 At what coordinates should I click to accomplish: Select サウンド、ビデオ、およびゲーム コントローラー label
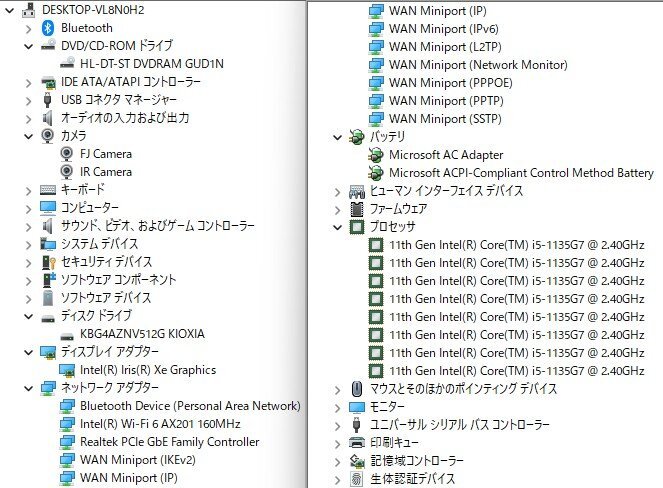click(x=158, y=226)
